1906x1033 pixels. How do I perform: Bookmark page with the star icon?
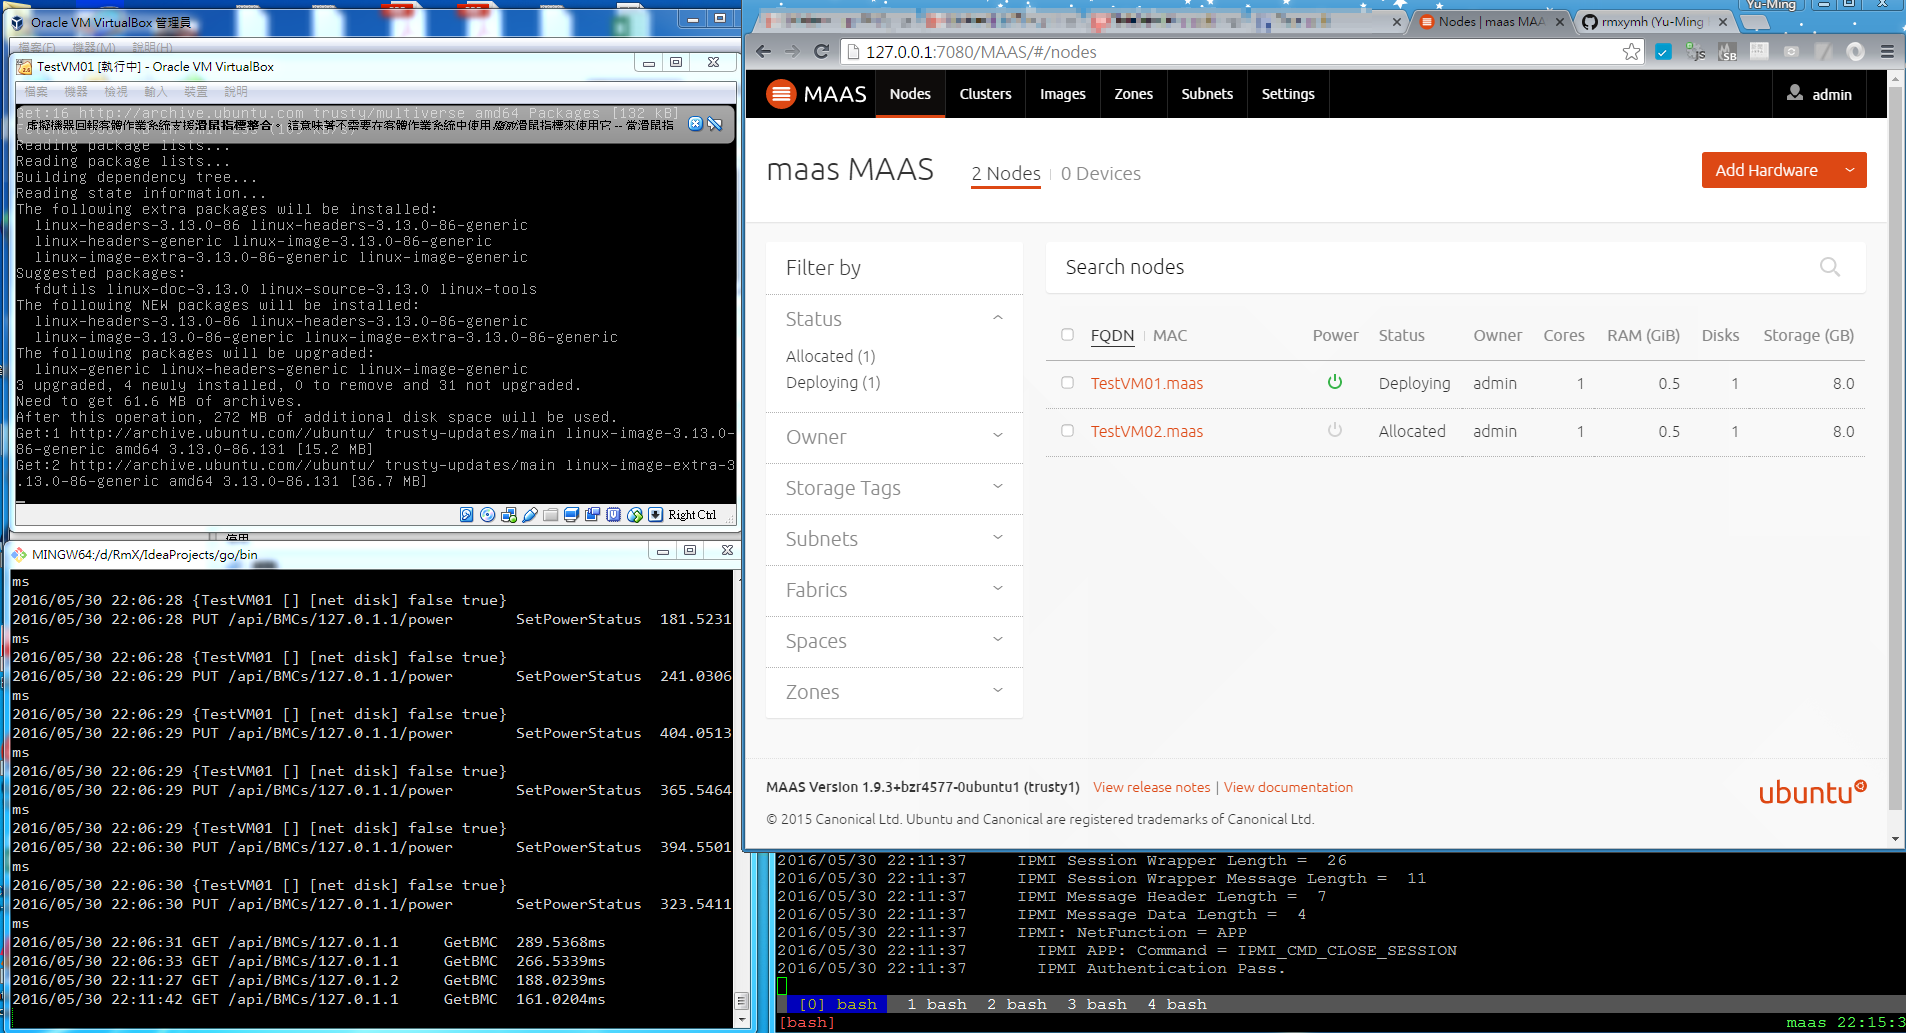click(1631, 52)
